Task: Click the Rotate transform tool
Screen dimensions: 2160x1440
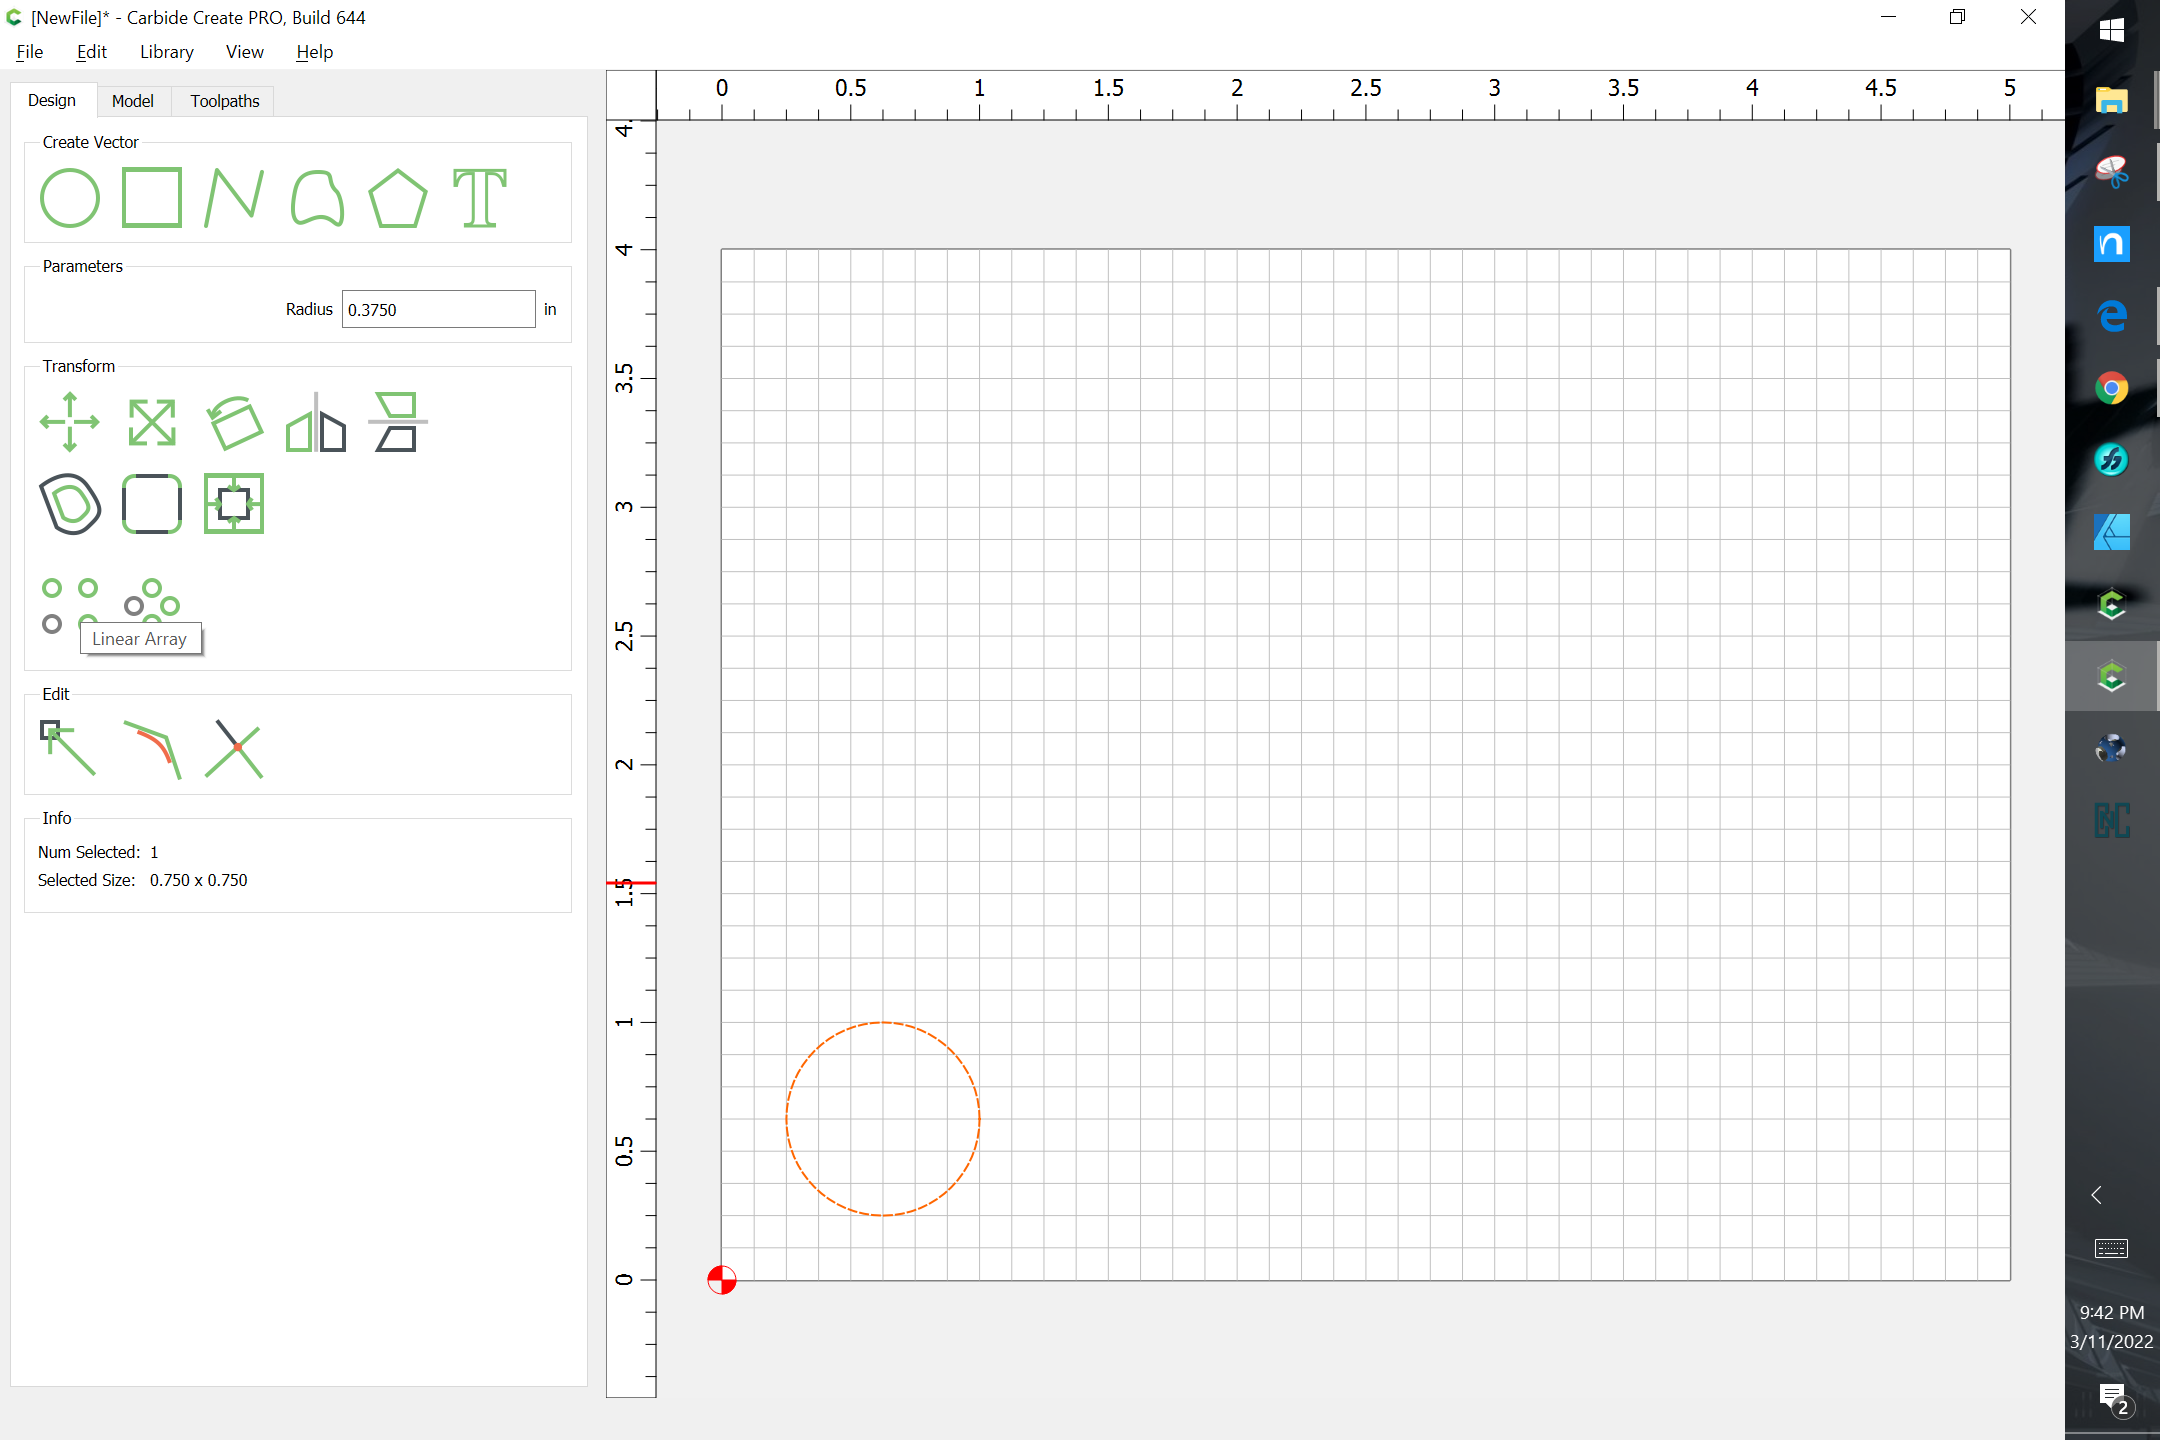Action: 234,422
